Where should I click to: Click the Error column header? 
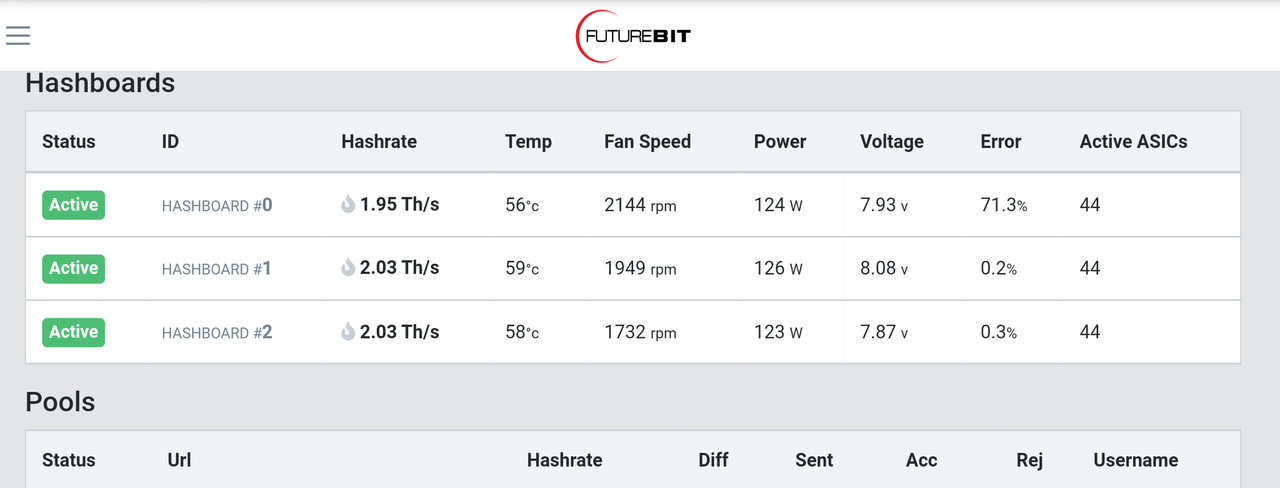[x=1000, y=141]
